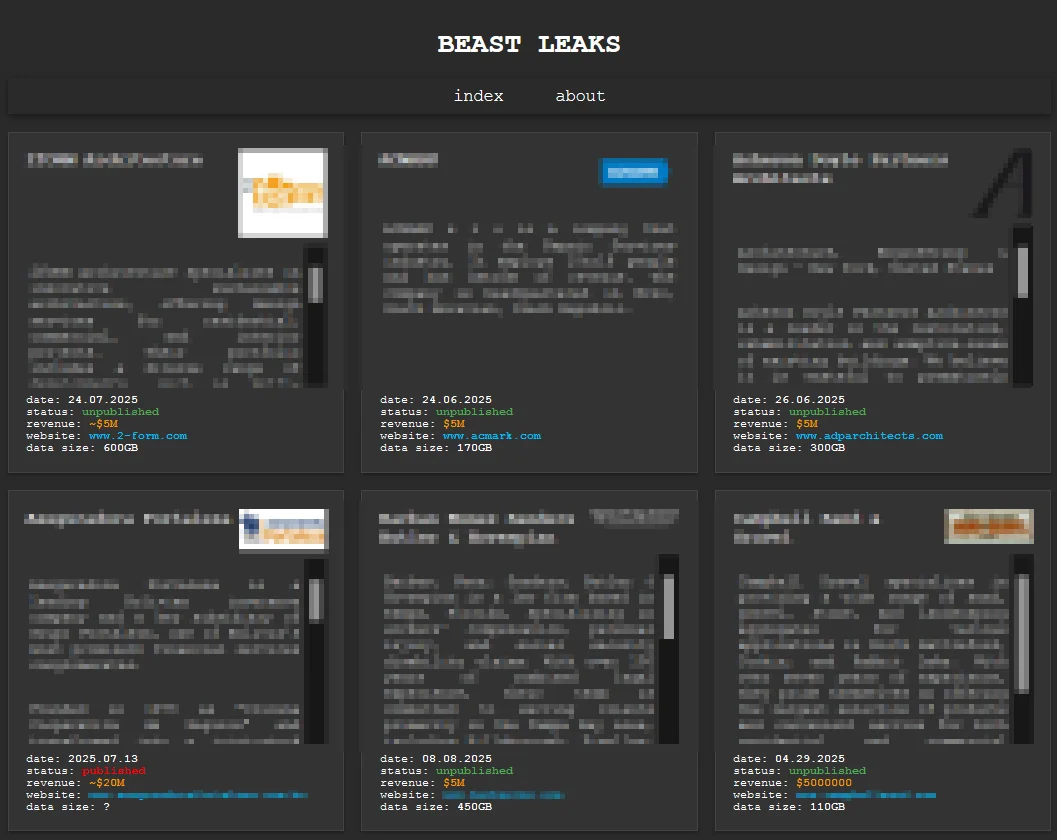This screenshot has width=1057, height=840.
Task: Select the date 04.29.2025 text
Action: tap(789, 758)
